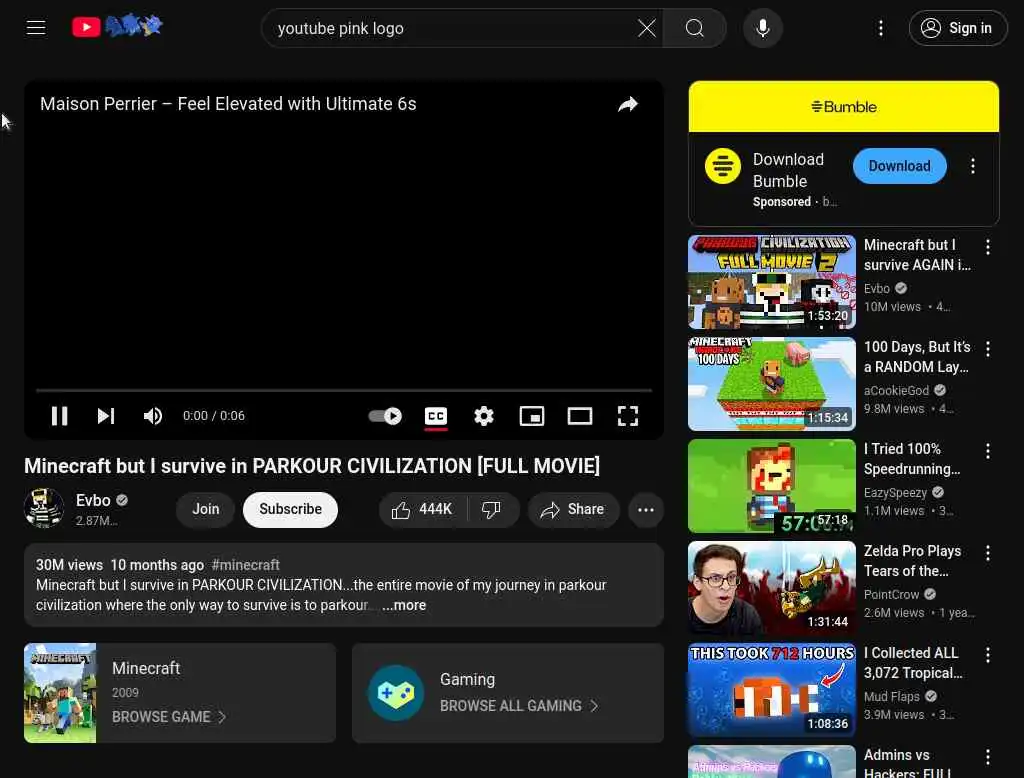This screenshot has height=778, width=1024.
Task: Open Parkour Civilization Full Movie 2 thumbnail
Action: point(772,282)
